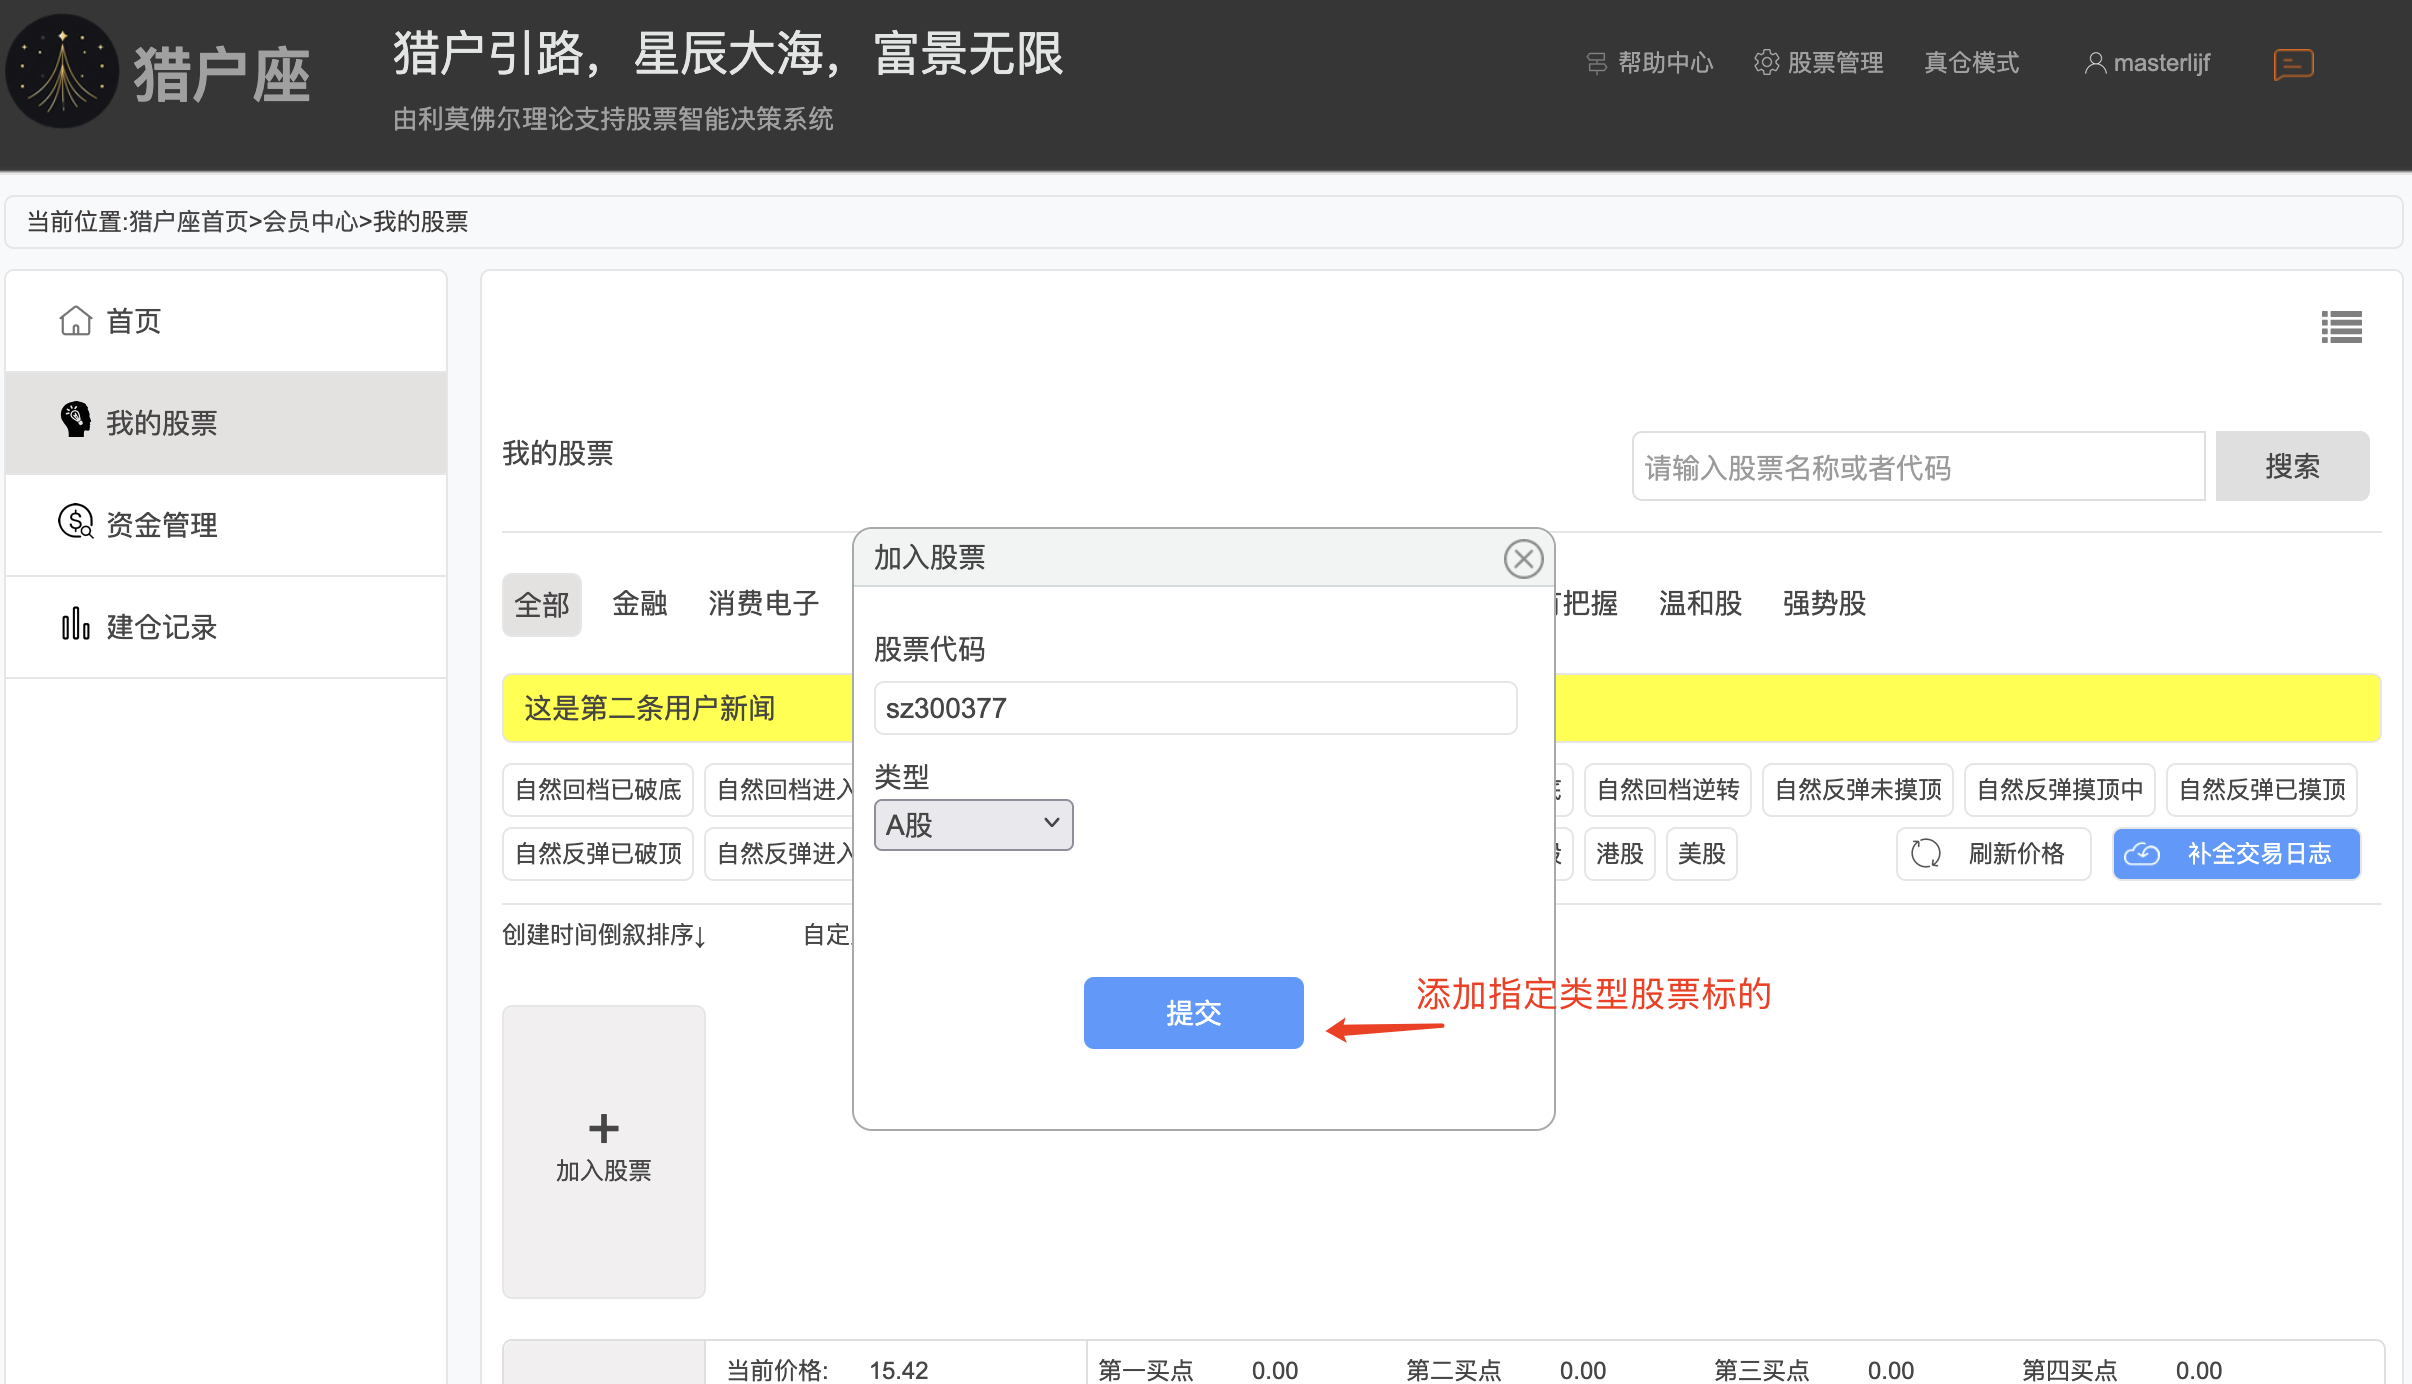Toggle the 自然回档已破底 filter
The height and width of the screenshot is (1384, 2412).
(598, 790)
